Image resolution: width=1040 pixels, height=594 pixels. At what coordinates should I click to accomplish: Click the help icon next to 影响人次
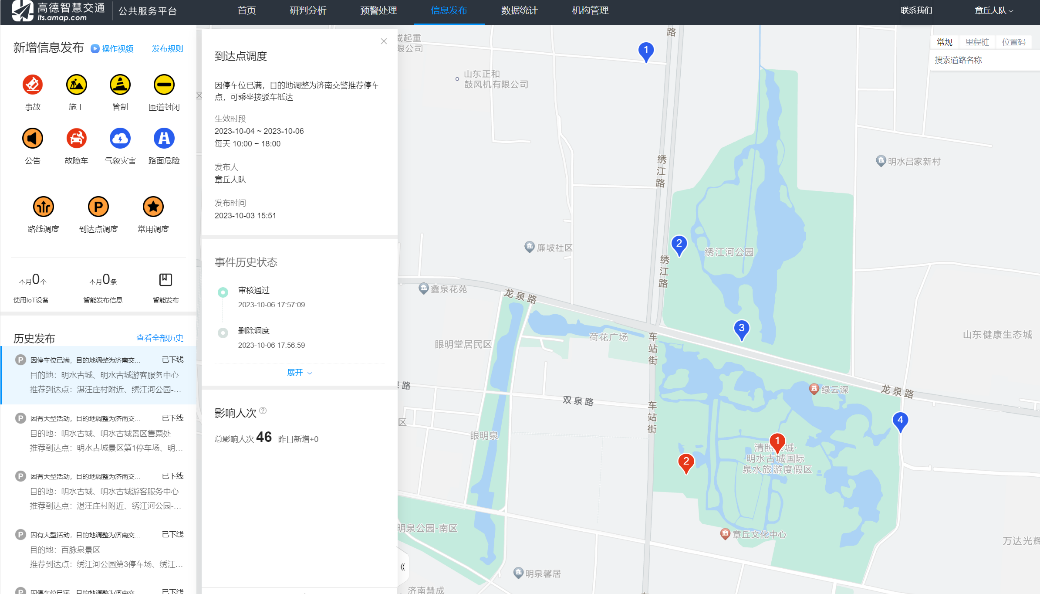263,411
